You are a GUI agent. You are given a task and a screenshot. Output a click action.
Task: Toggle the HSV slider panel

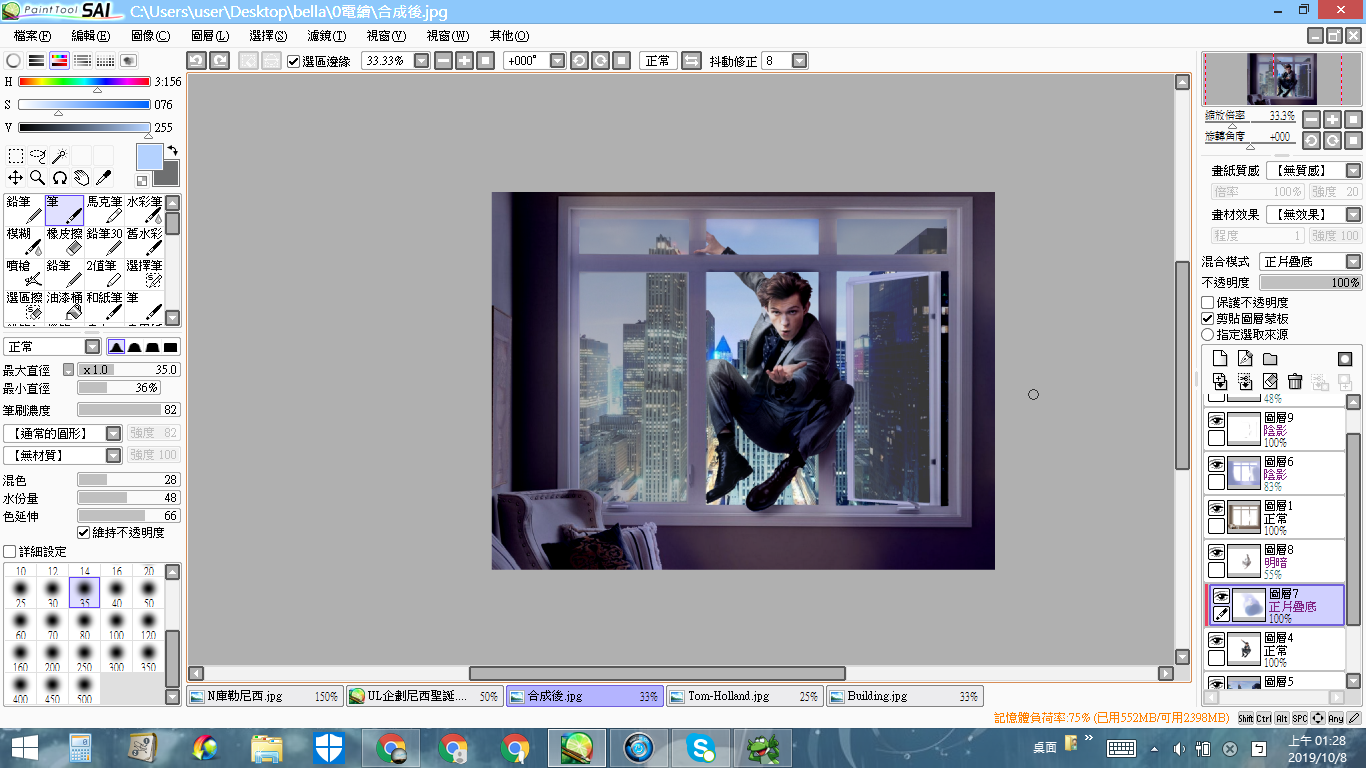click(59, 61)
